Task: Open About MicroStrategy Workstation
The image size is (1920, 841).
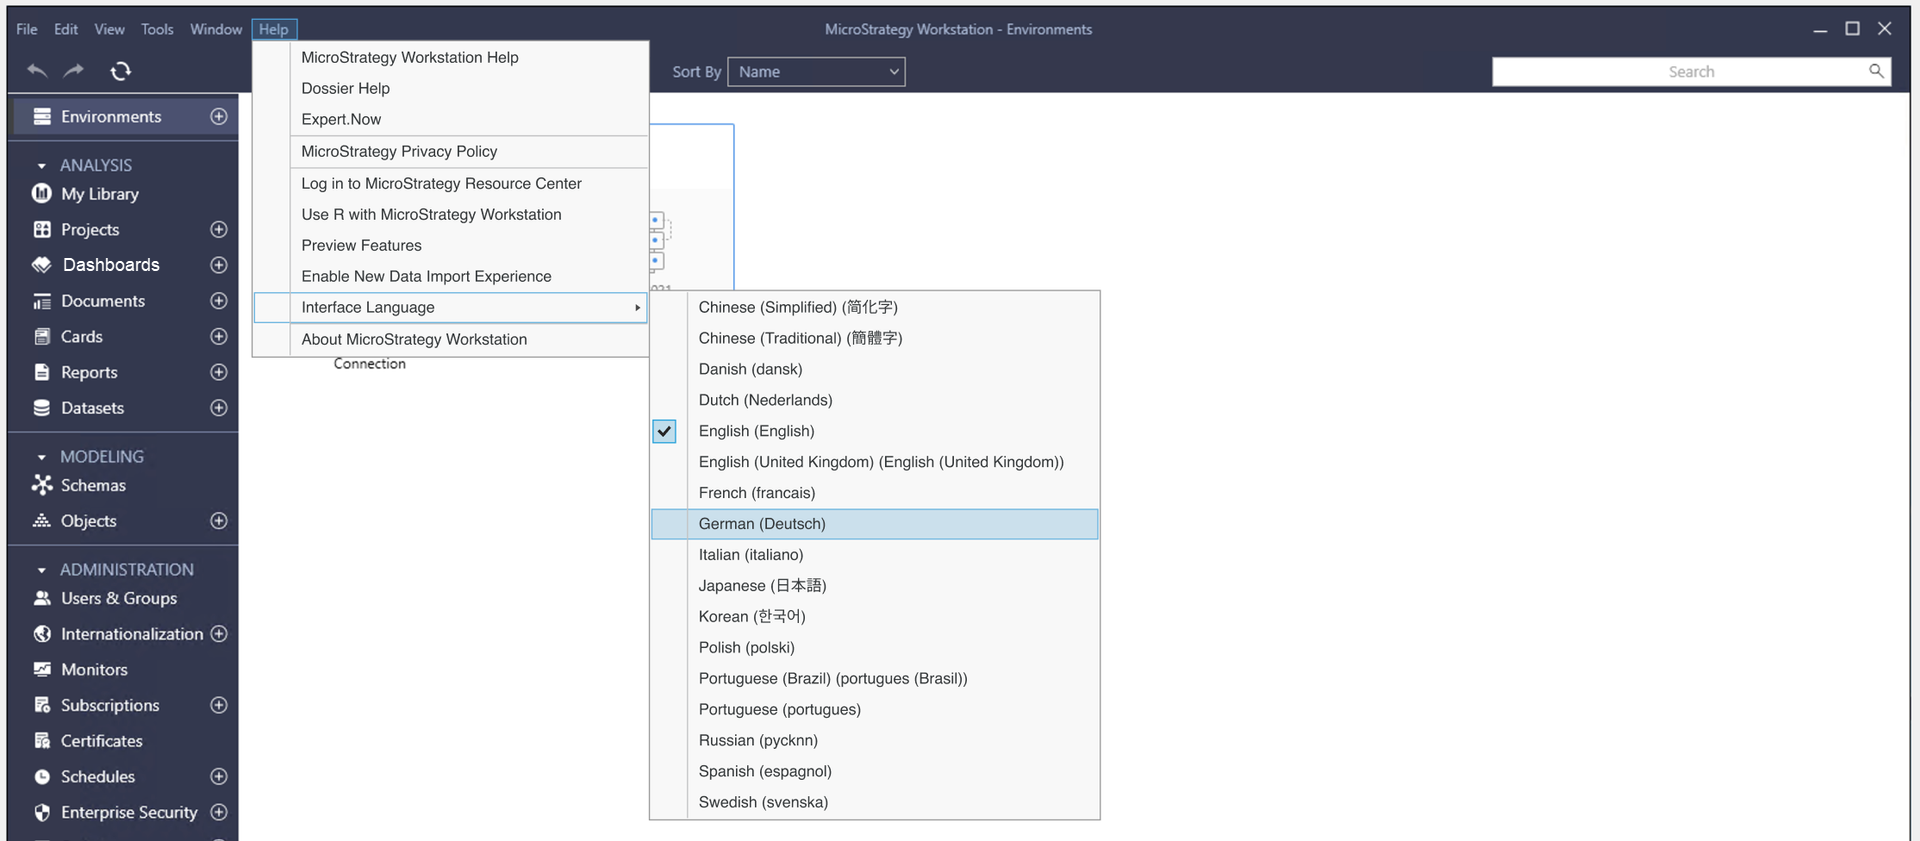Action: (x=414, y=340)
